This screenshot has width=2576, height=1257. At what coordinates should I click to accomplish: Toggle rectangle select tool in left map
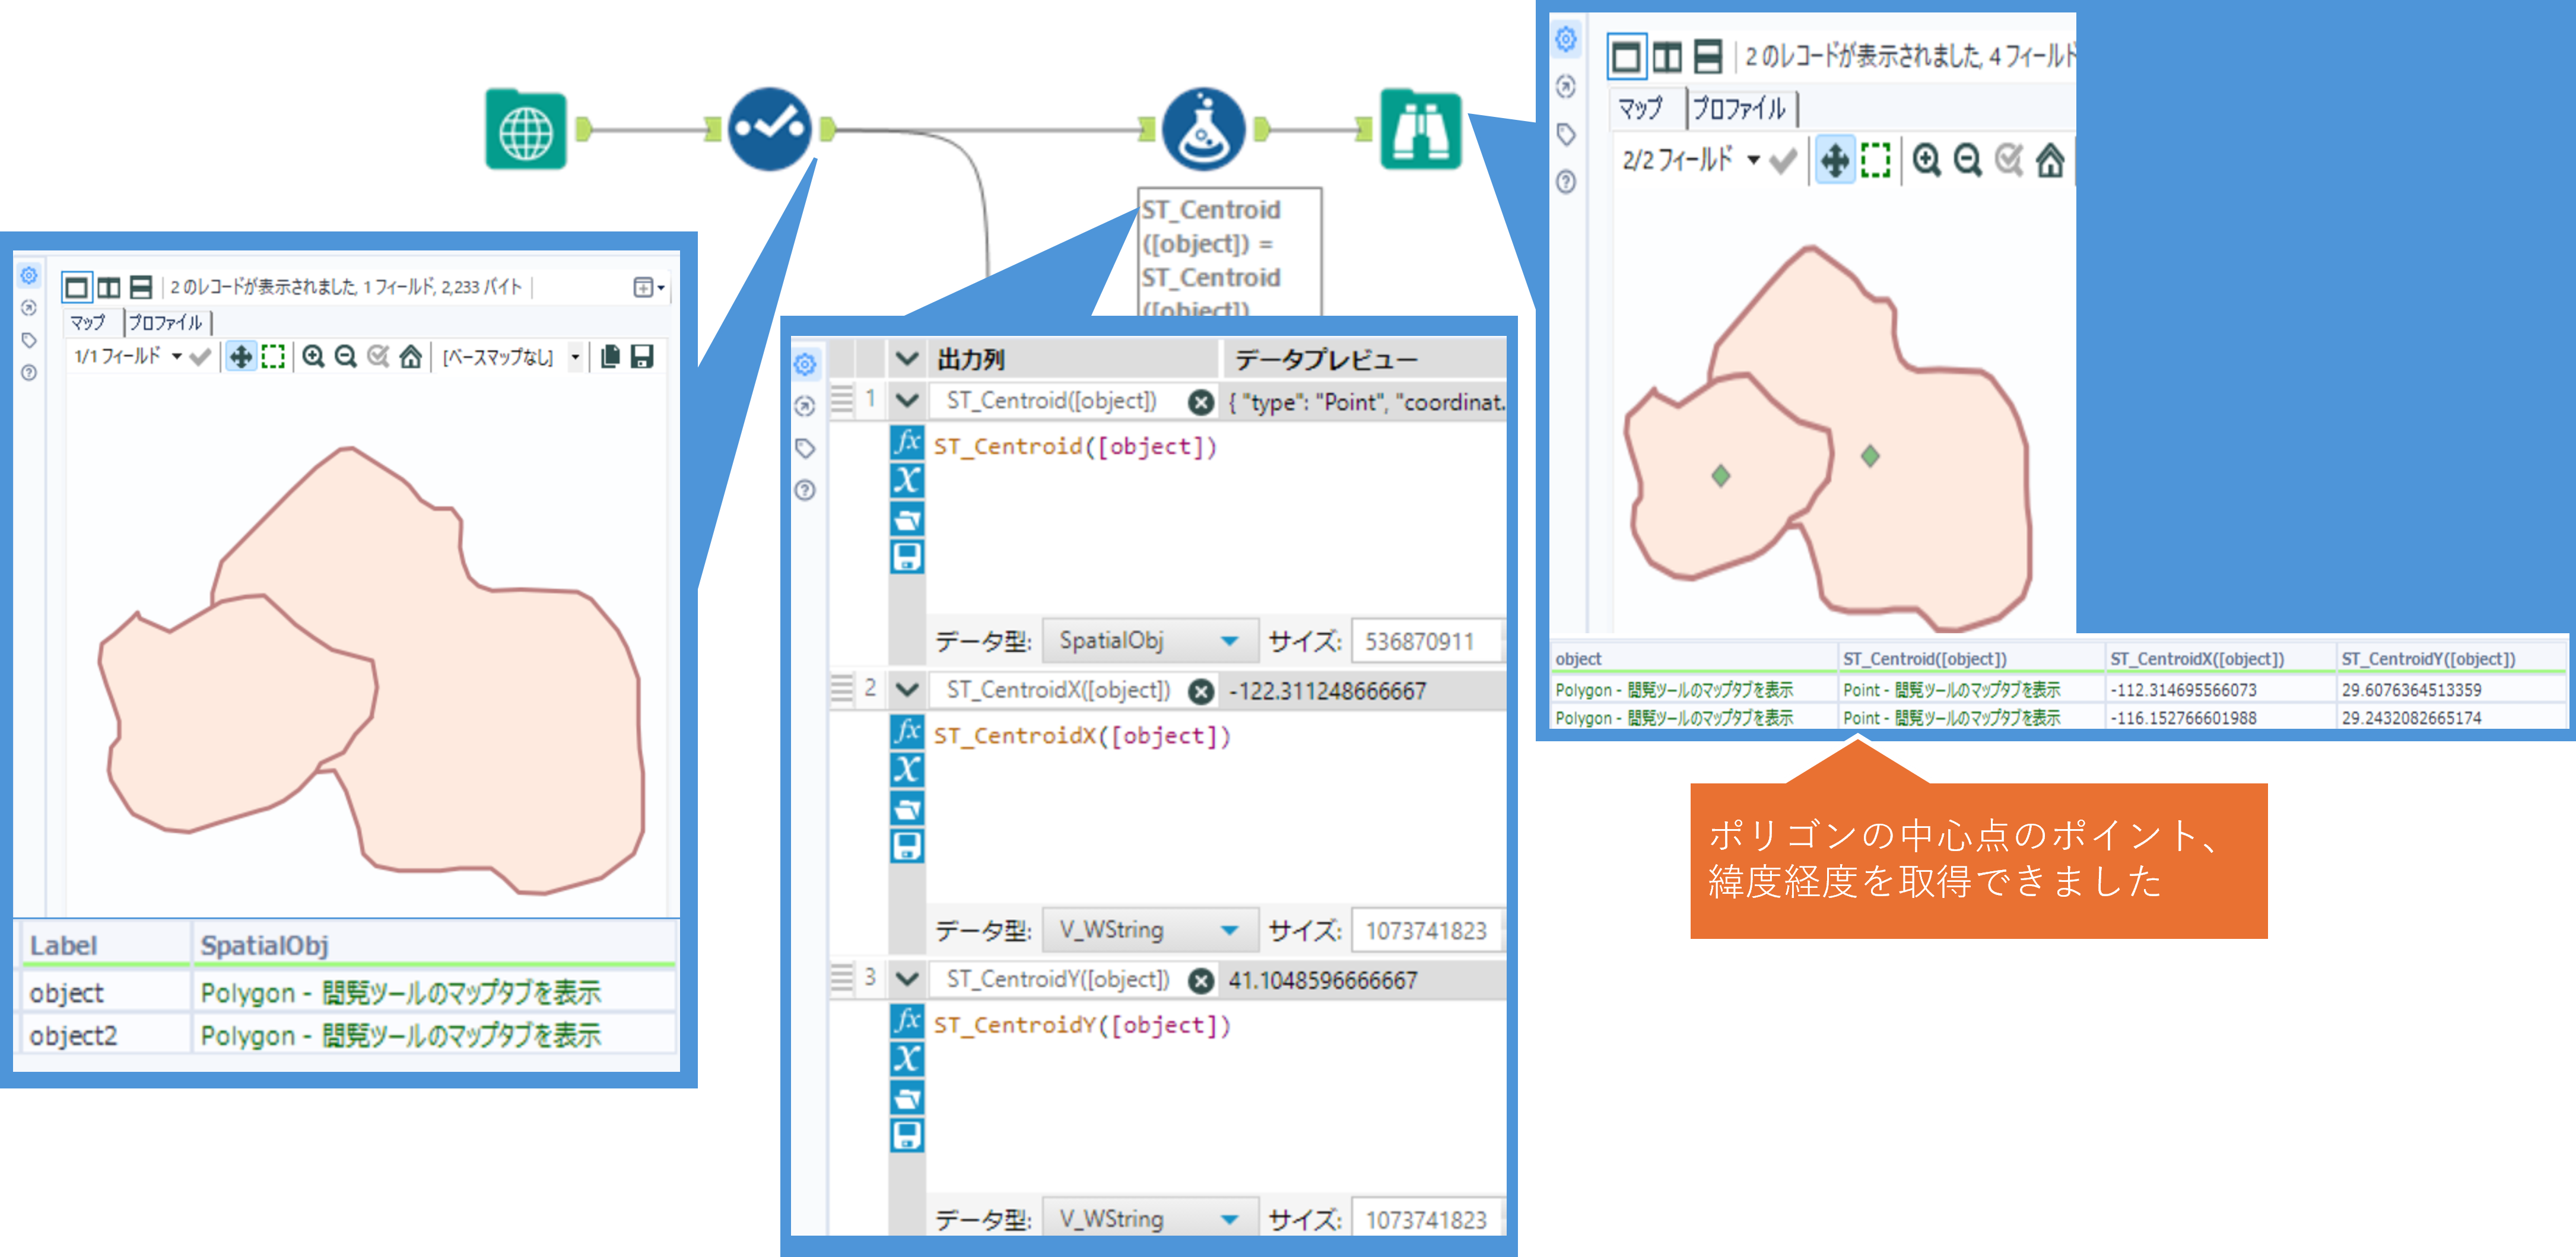pos(273,357)
